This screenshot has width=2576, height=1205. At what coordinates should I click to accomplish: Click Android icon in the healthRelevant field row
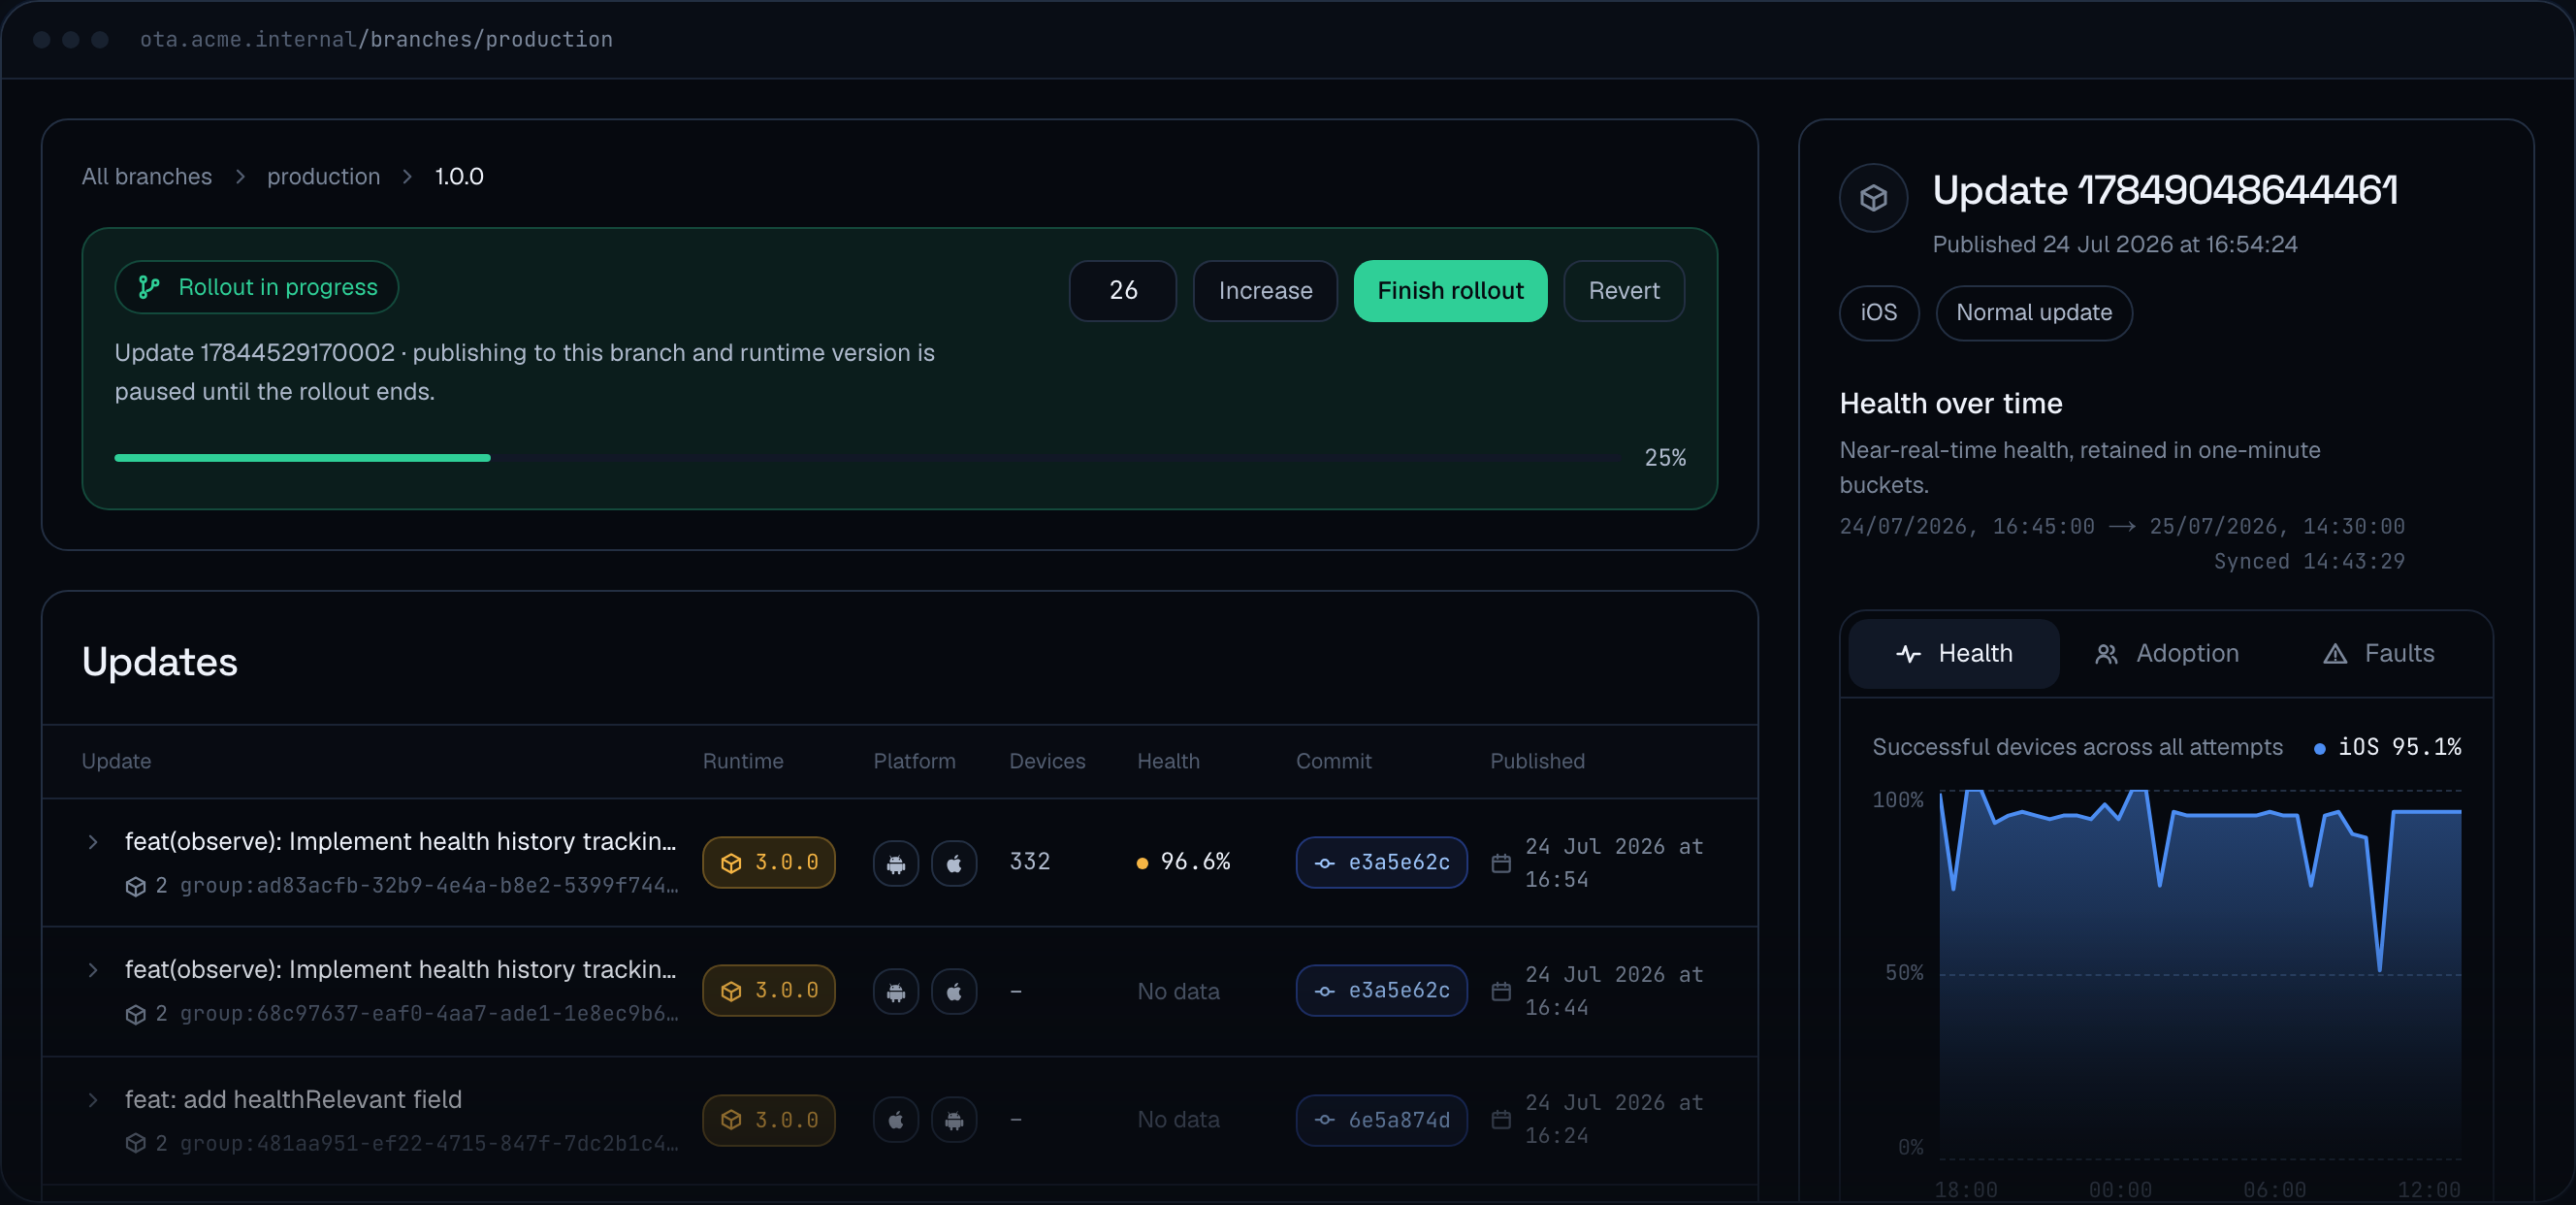click(954, 1120)
